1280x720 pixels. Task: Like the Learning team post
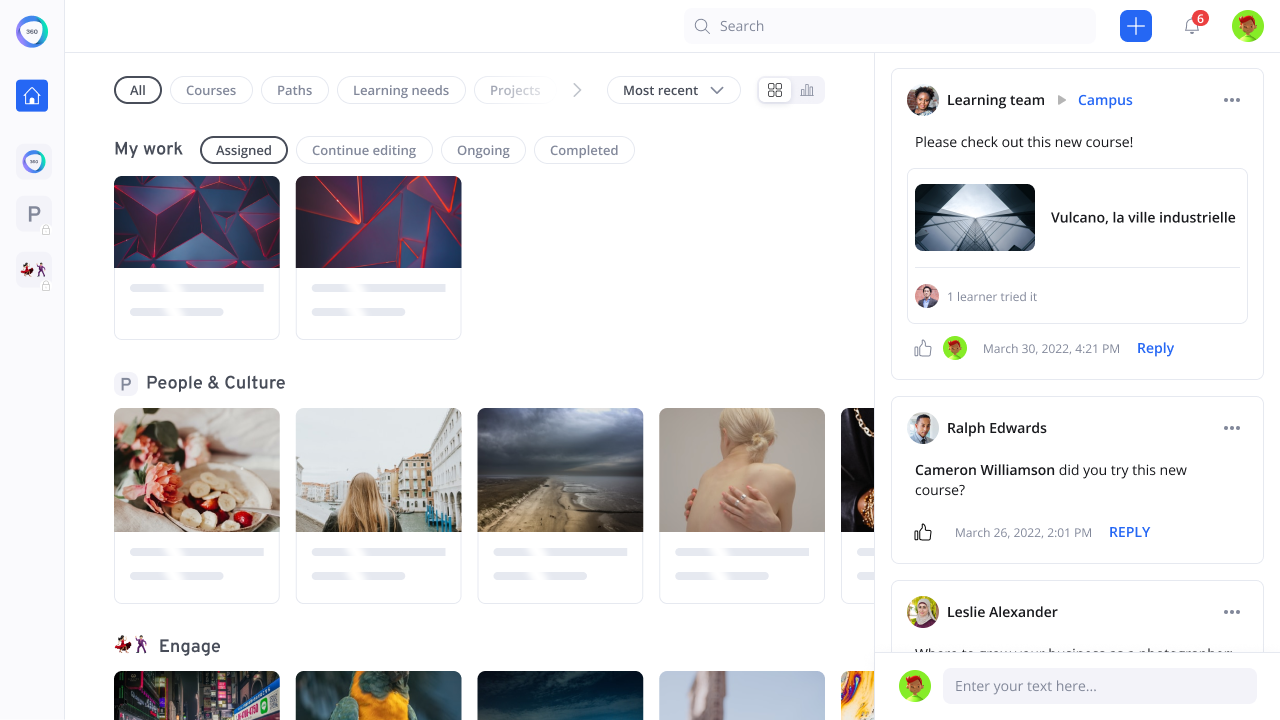[923, 348]
